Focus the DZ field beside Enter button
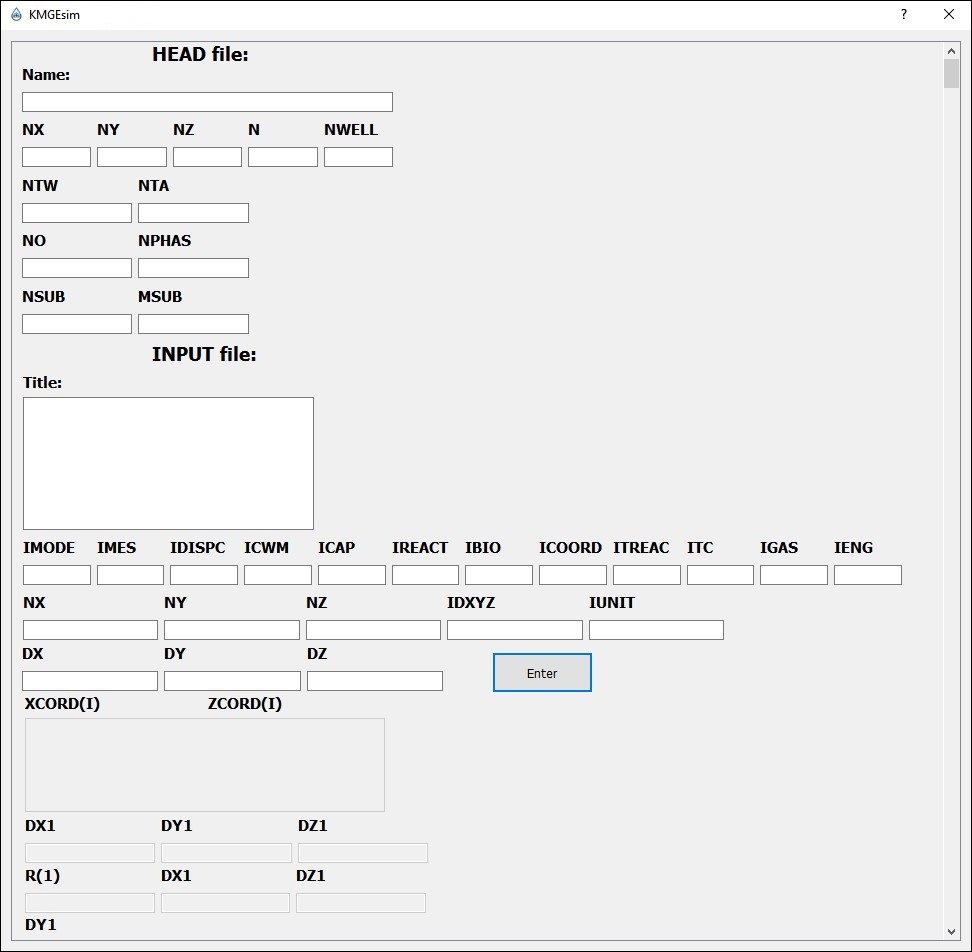972x952 pixels. tap(375, 681)
